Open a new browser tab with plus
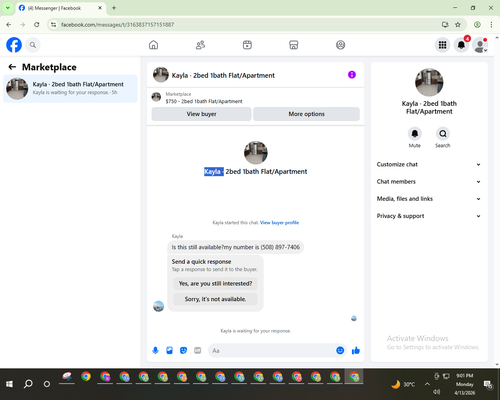The width and height of the screenshot is (500, 400). (x=114, y=8)
